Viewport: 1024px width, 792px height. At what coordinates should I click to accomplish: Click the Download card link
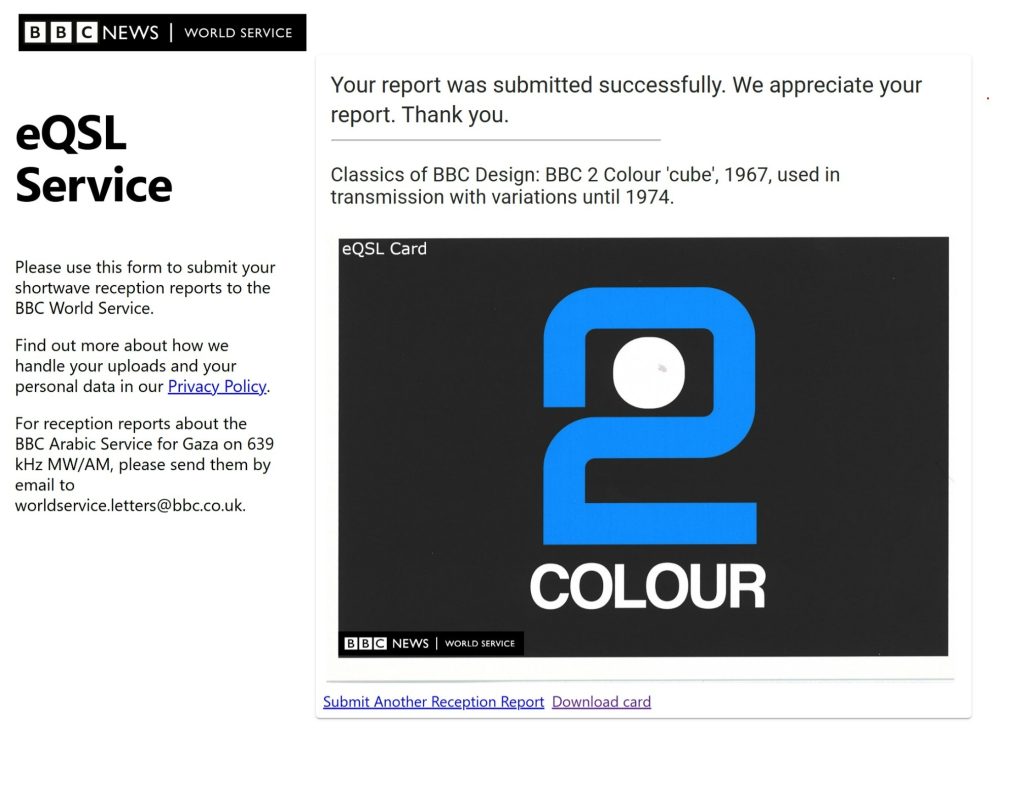(601, 702)
